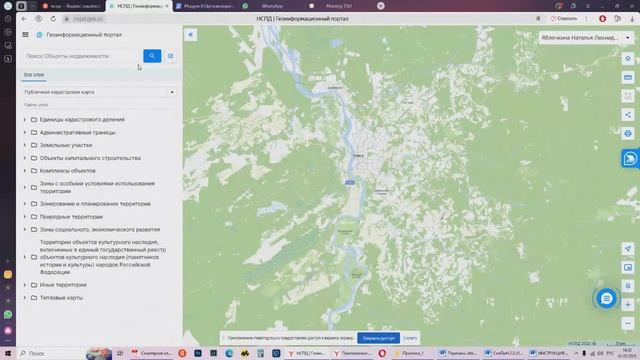
Task: Expand the Земельные участки folder
Action: [x=25, y=145]
